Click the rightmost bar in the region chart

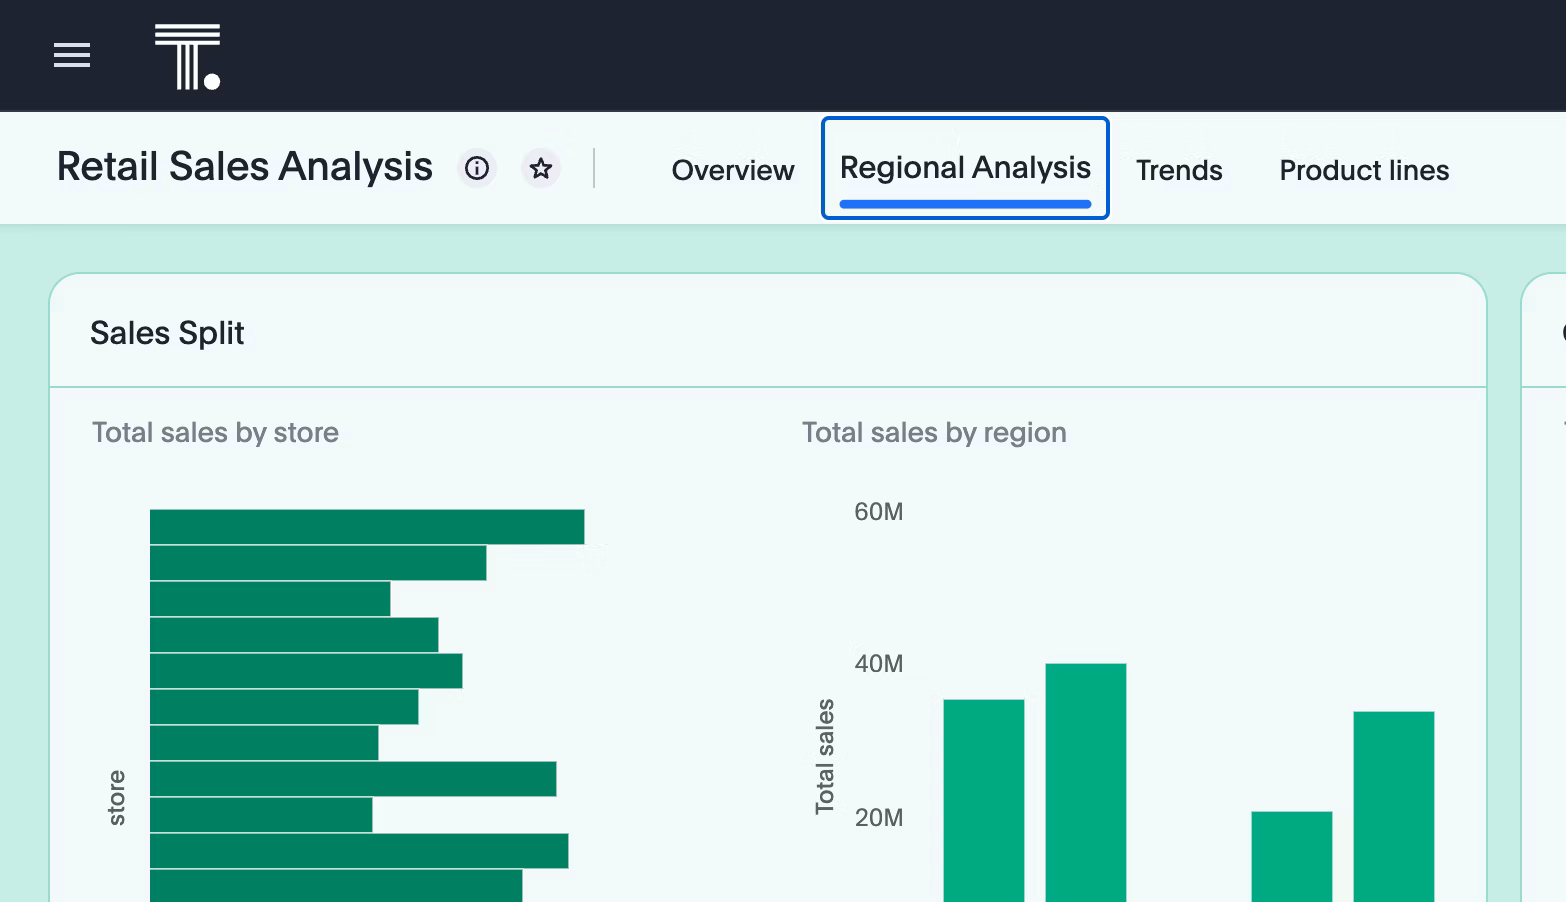(1393, 805)
